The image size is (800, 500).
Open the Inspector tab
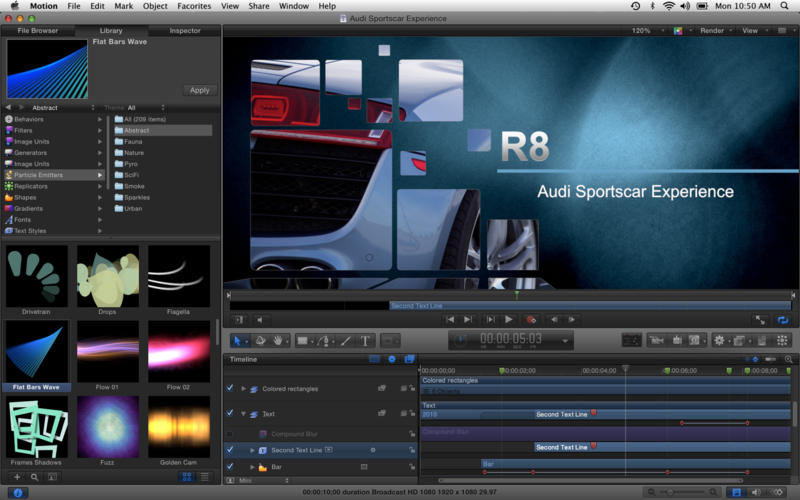pos(184,31)
